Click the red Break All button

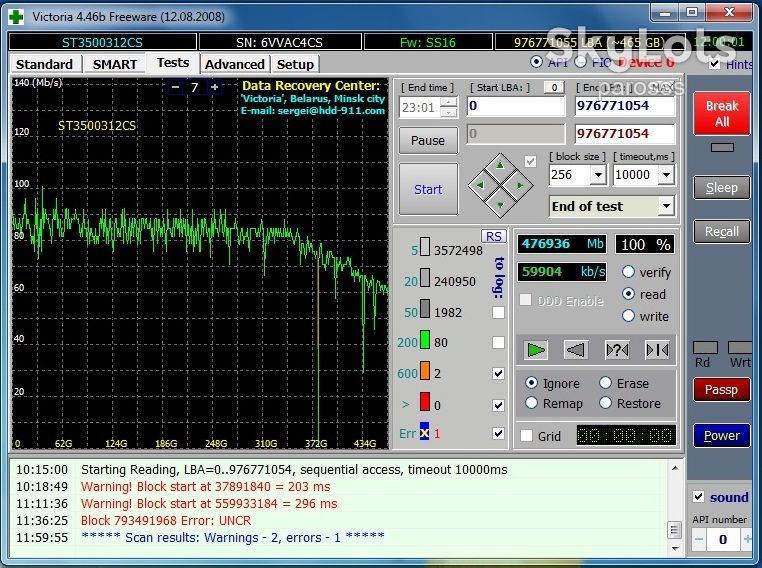722,113
